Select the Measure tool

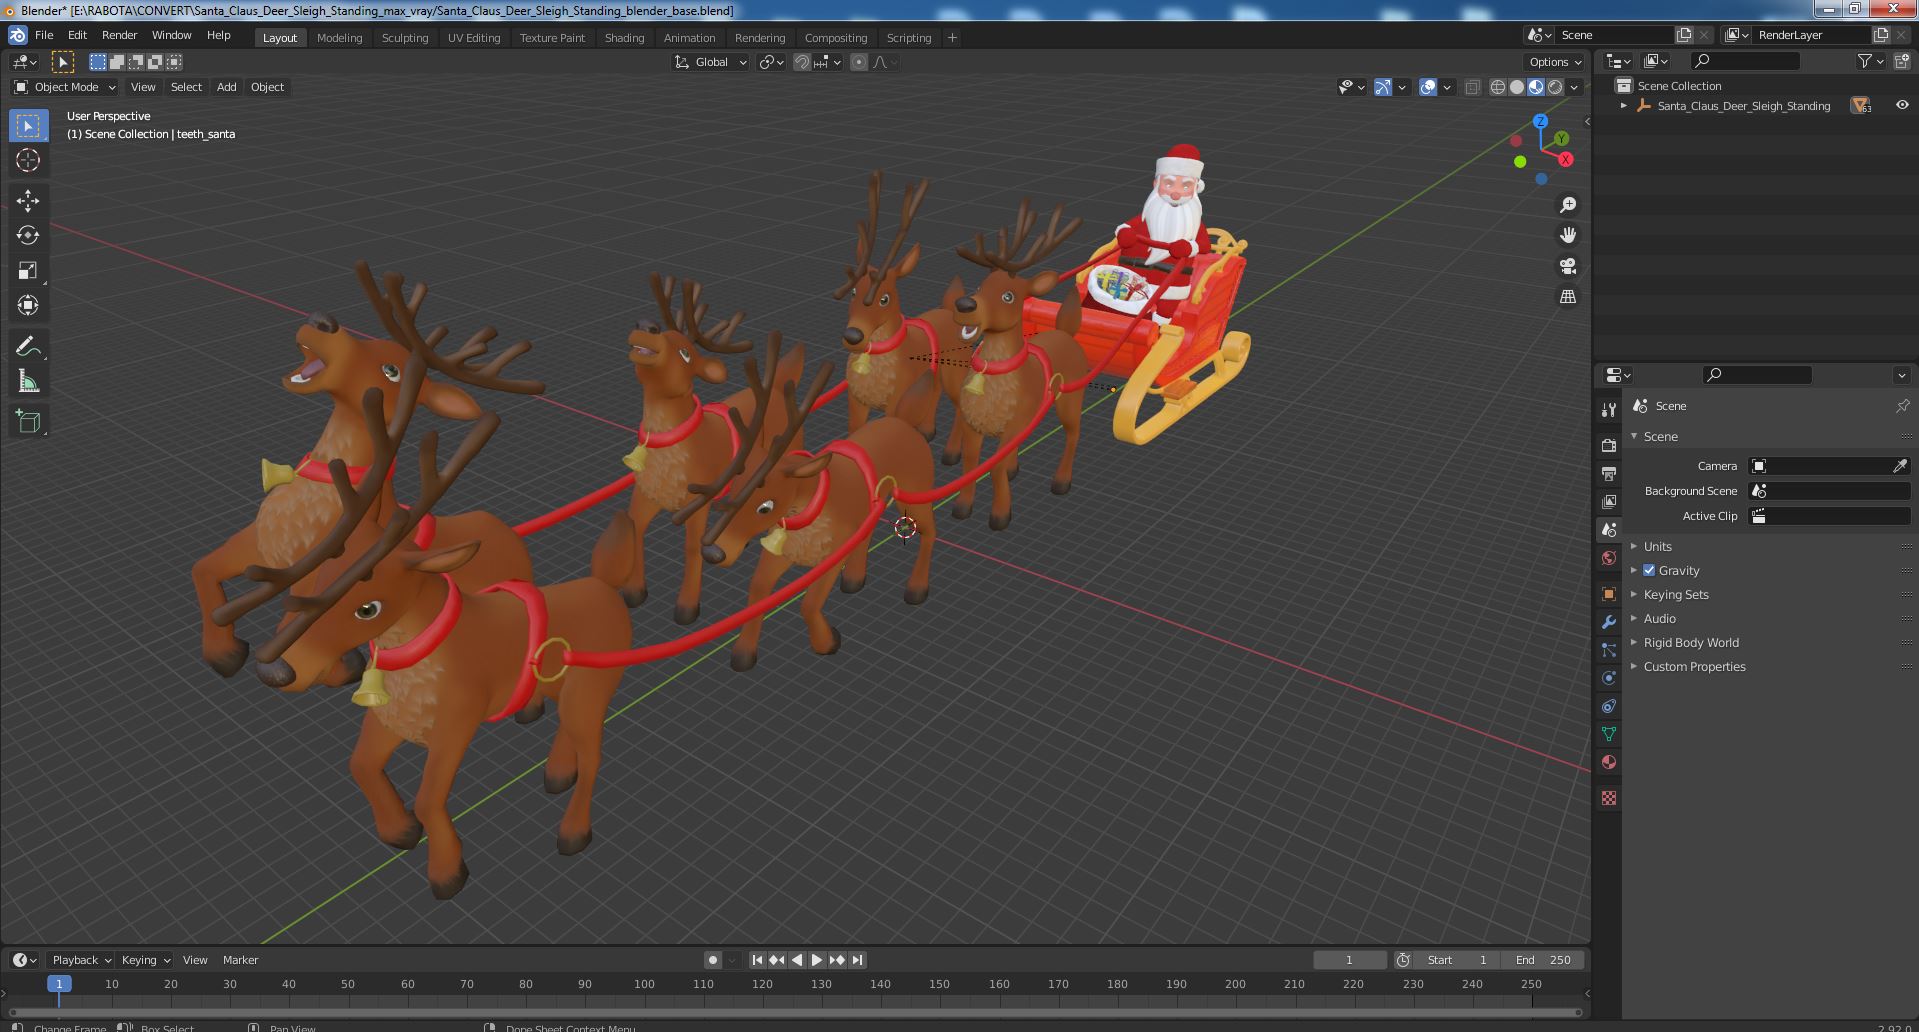(28, 382)
